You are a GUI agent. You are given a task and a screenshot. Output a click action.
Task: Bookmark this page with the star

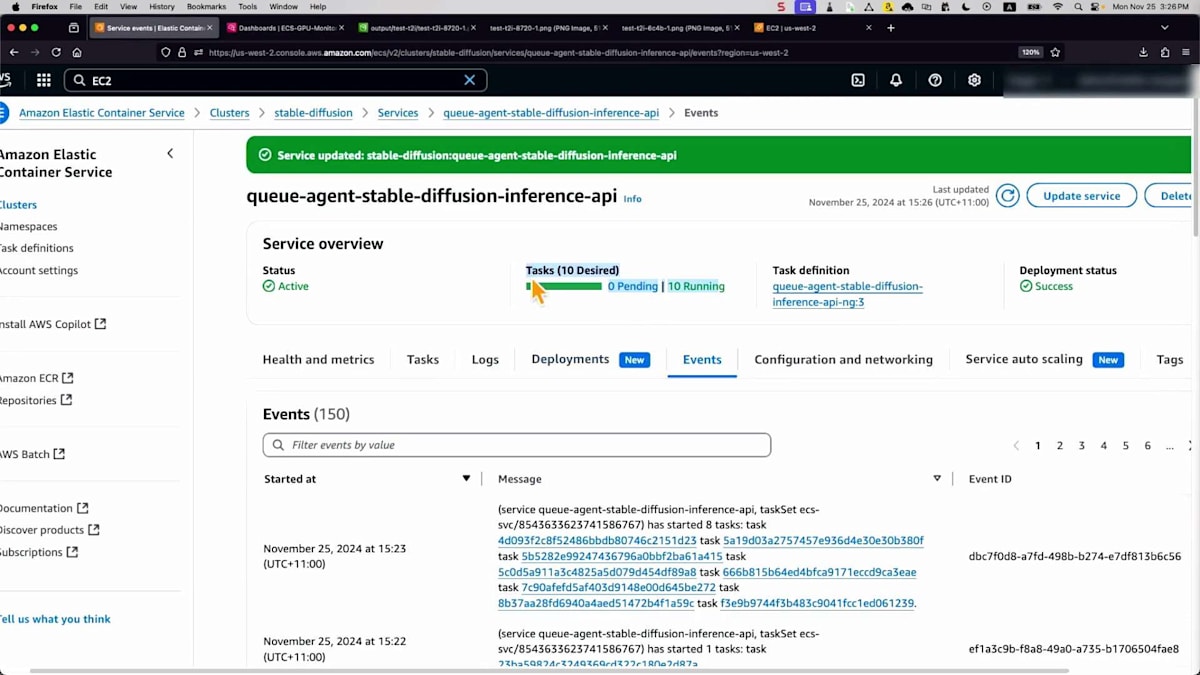tap(1055, 52)
